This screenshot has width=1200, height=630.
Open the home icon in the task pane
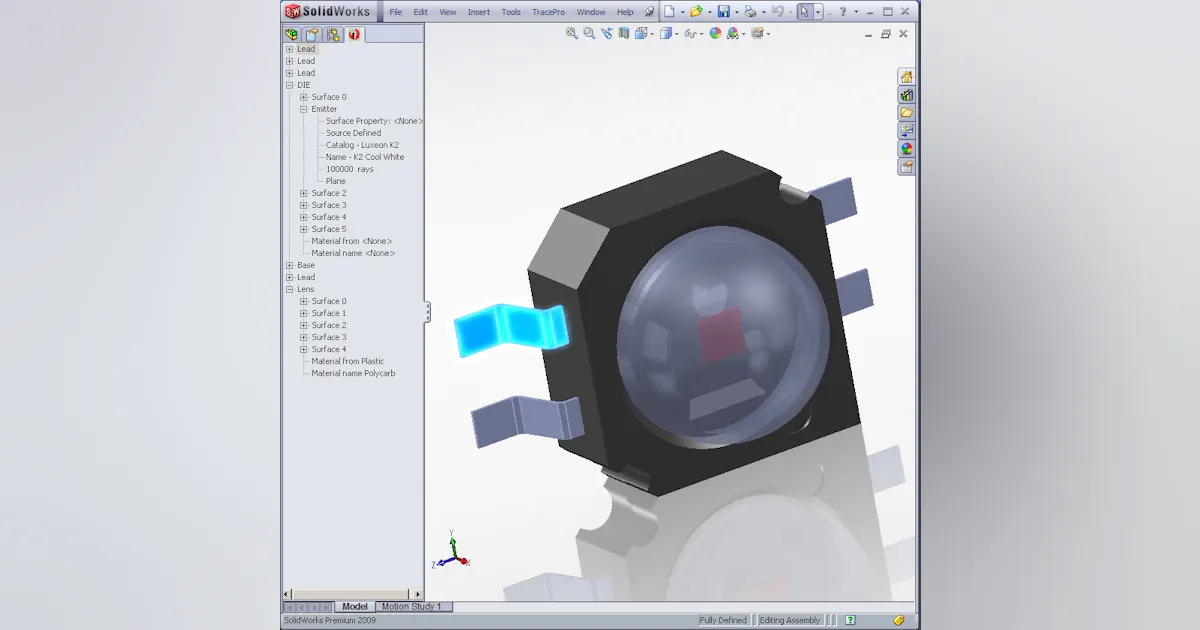tap(905, 77)
